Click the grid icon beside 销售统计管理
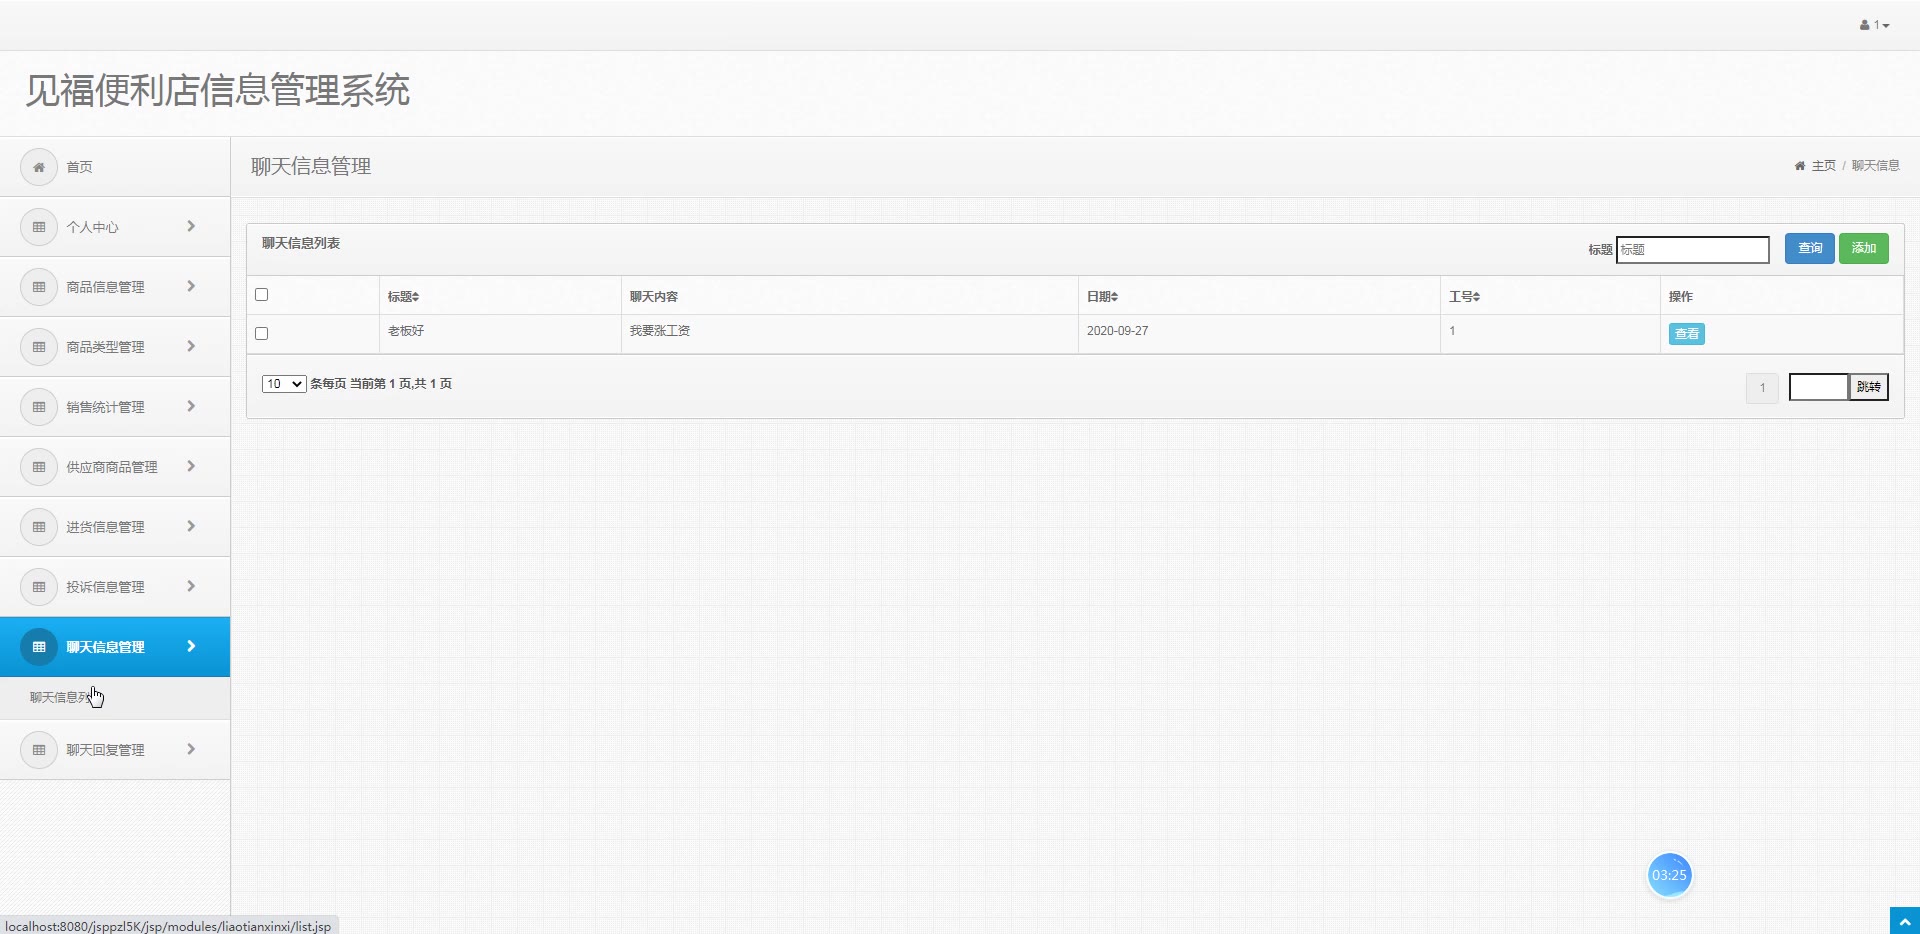This screenshot has width=1920, height=934. point(39,407)
